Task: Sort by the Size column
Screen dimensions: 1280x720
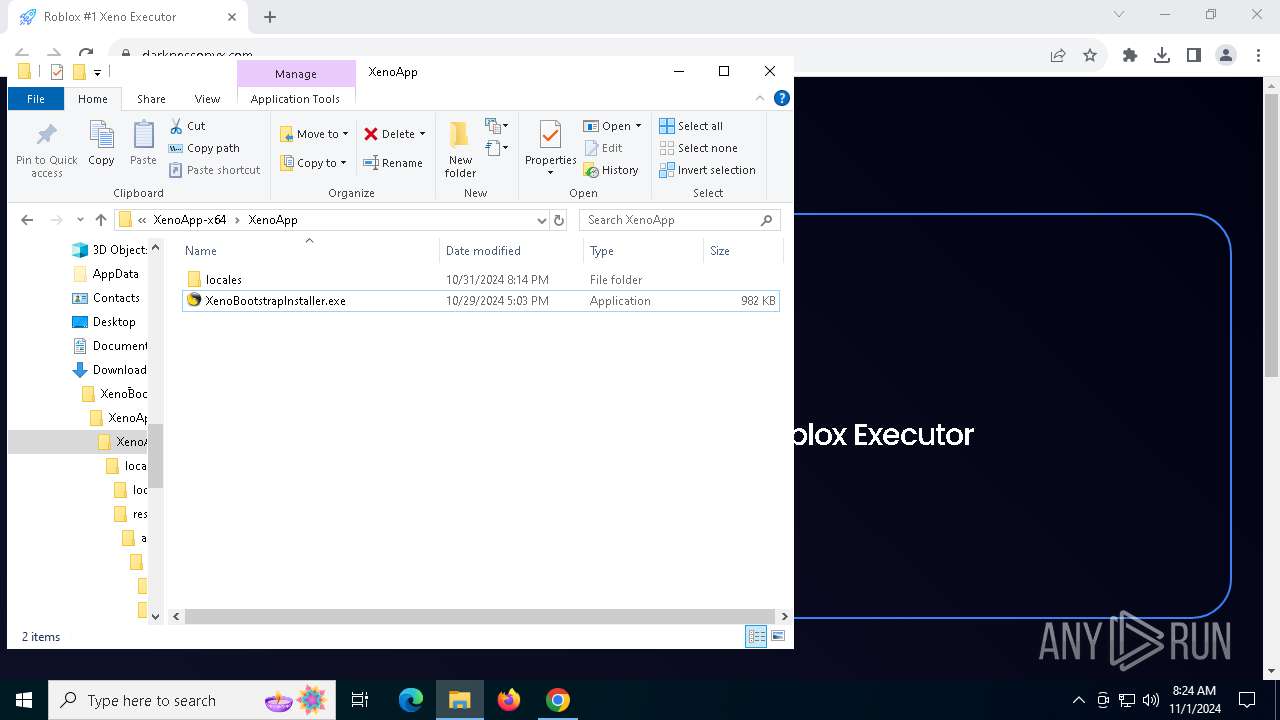Action: (x=743, y=251)
